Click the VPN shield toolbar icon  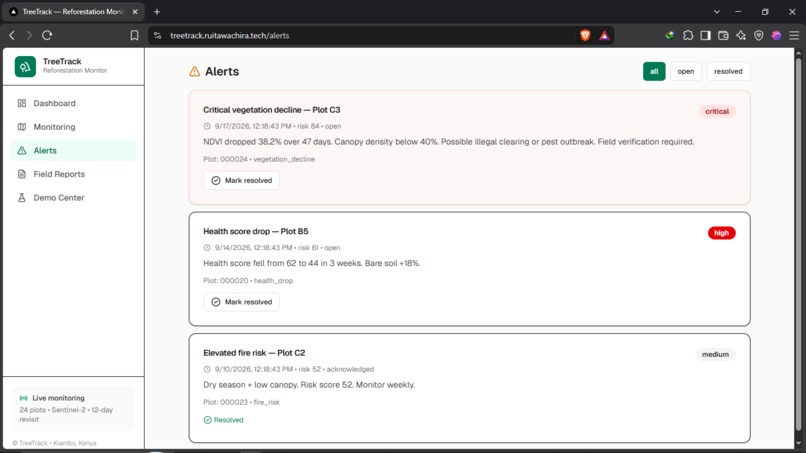tap(759, 35)
